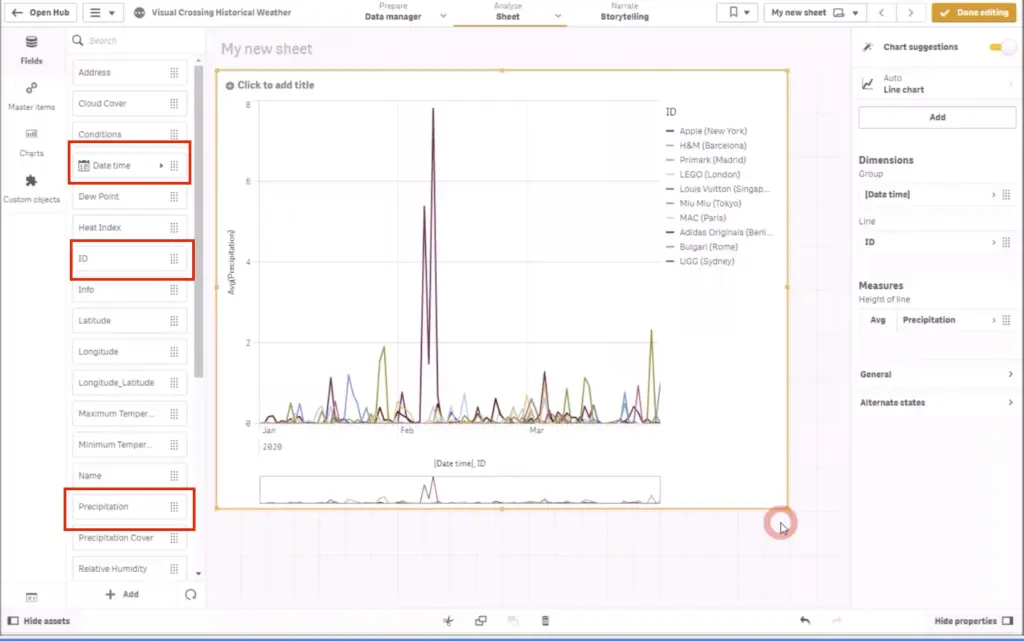This screenshot has height=641, width=1024.
Task: Click the undo arrow
Action: (x=805, y=621)
